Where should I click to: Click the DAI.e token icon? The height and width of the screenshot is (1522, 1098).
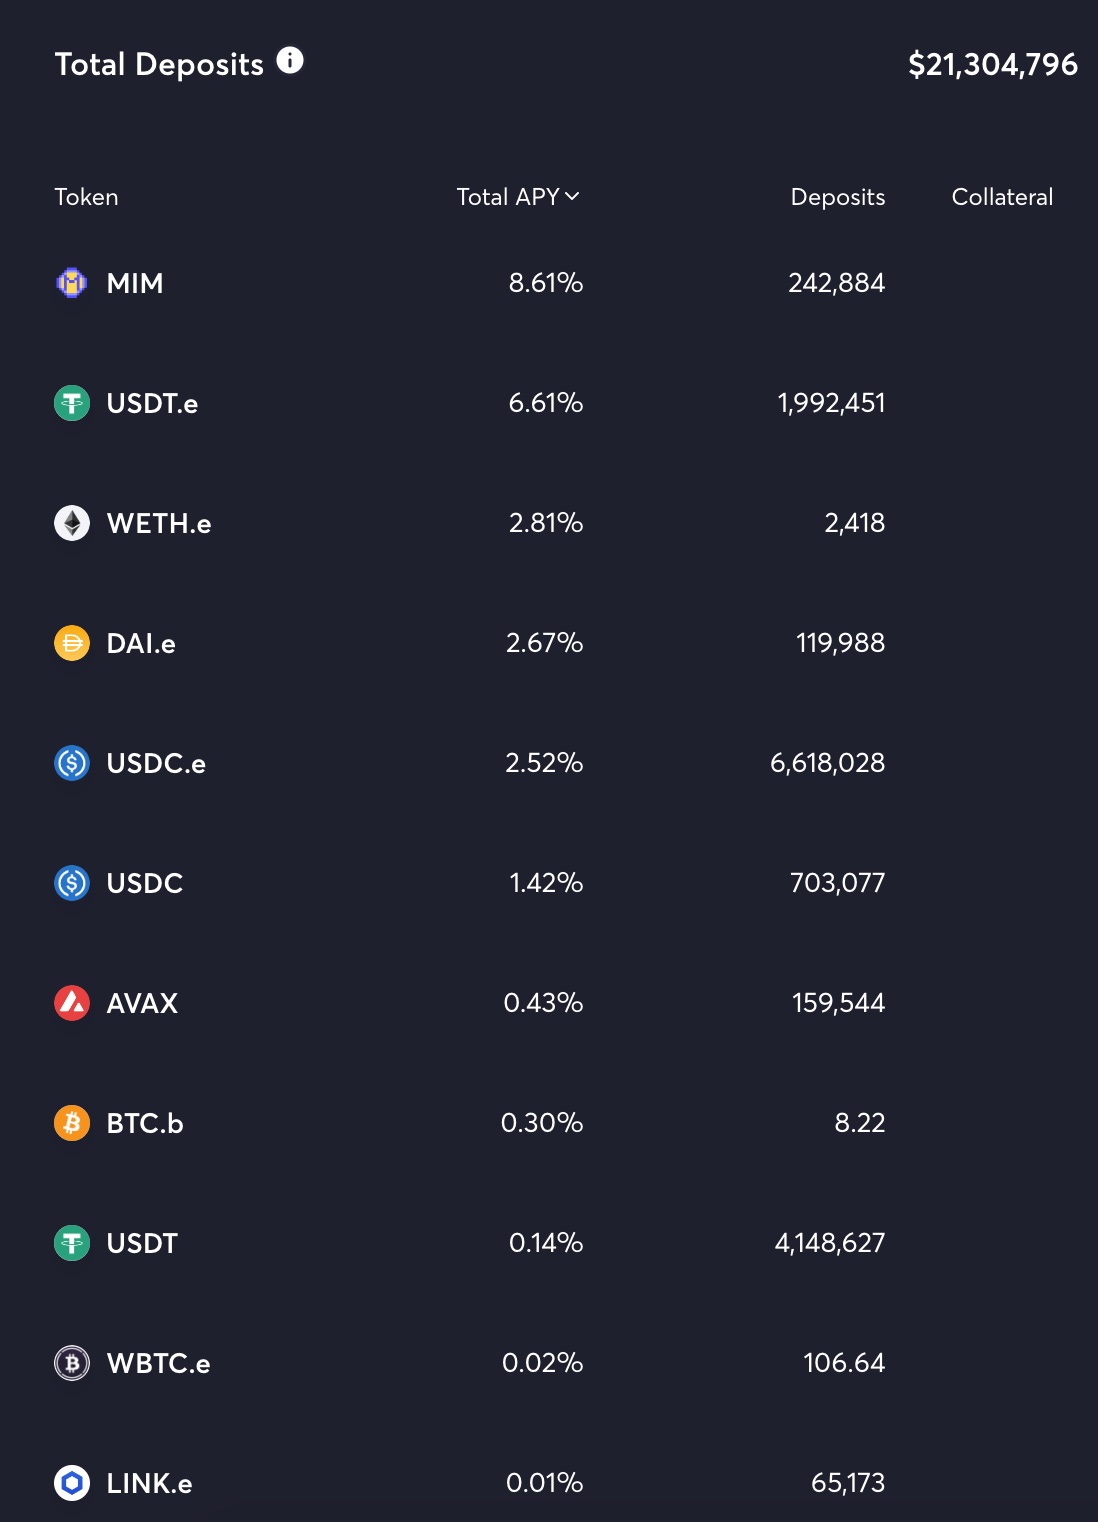pos(72,643)
